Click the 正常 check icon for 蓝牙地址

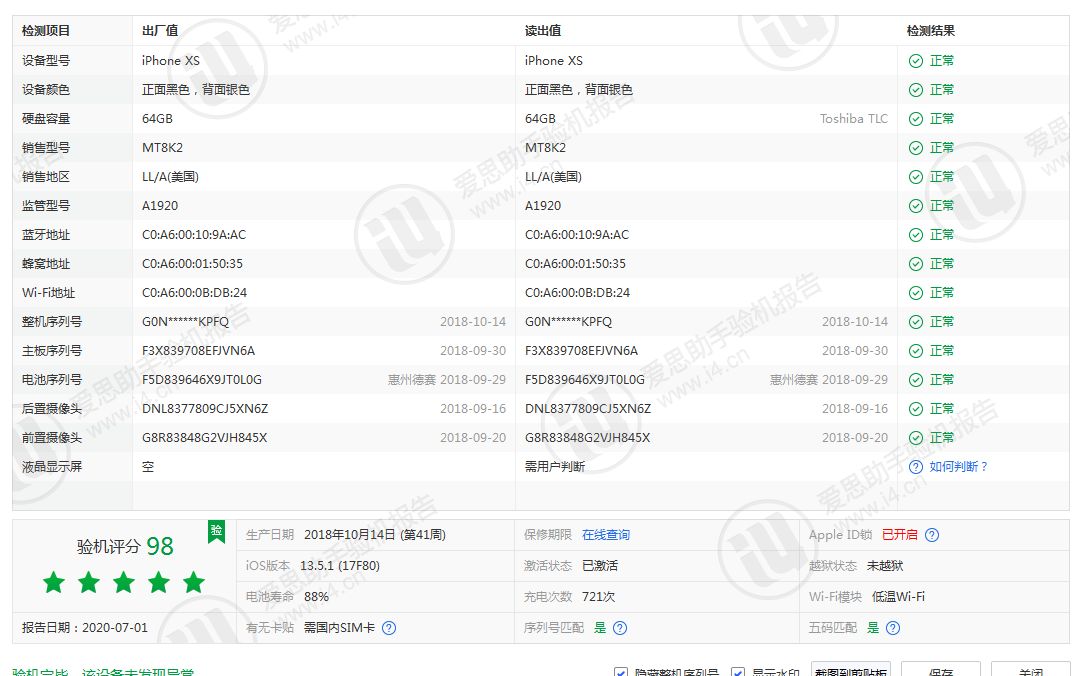[x=916, y=235]
